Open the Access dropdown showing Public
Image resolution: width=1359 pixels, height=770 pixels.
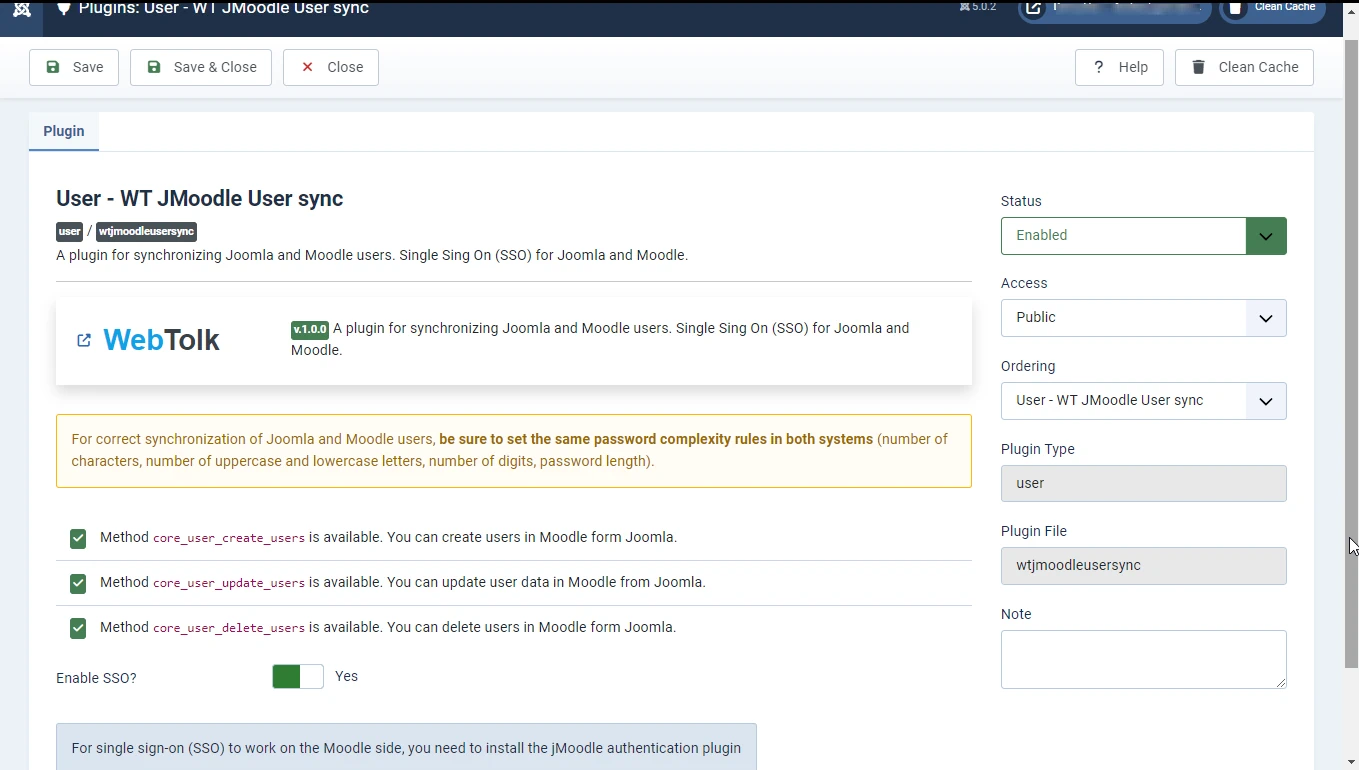[x=1143, y=318]
